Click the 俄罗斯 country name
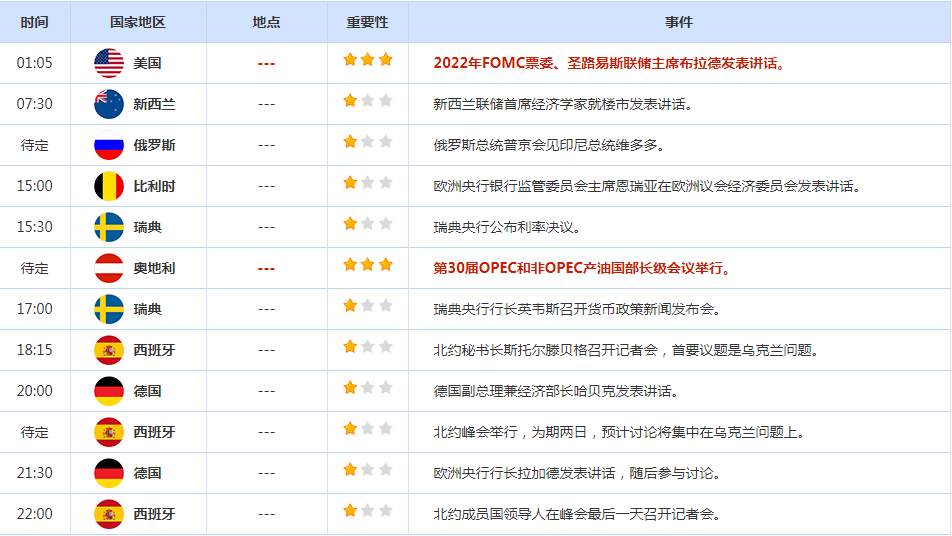 154,145
